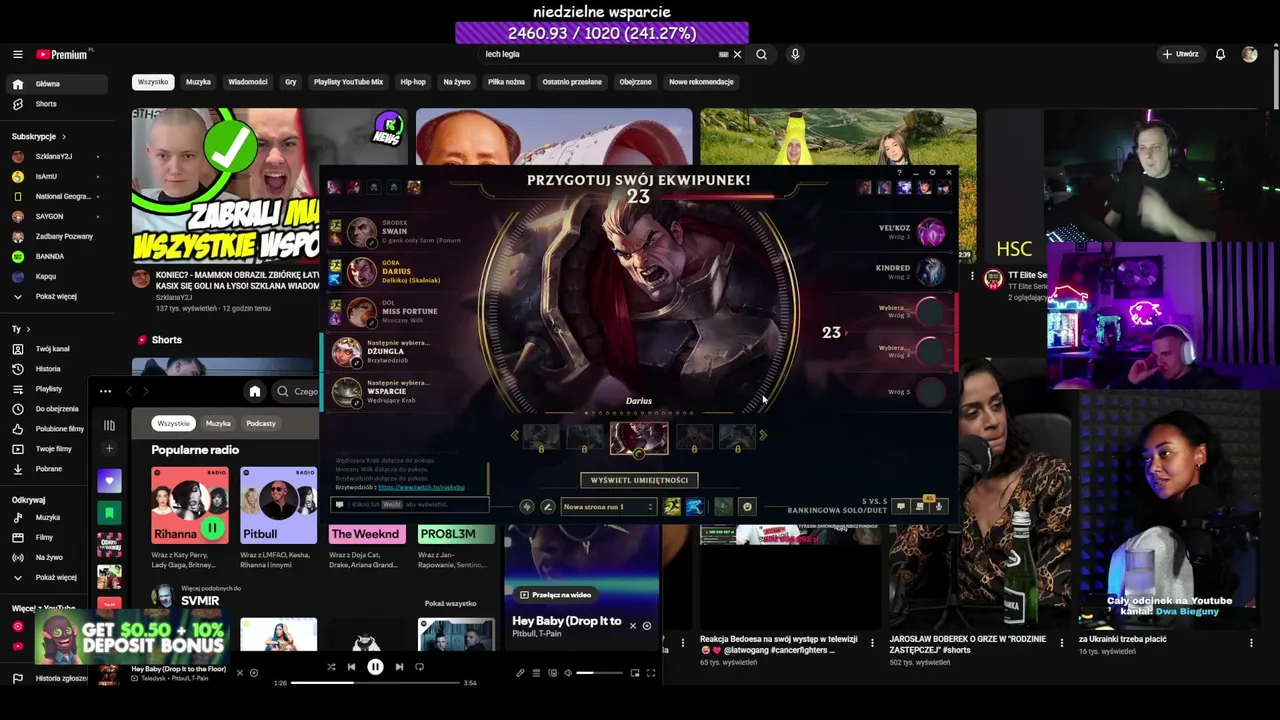Click WYŚWIETL UMIEJĘTNOŚCI in League client
Screen dimensions: 1280x720
tap(639, 480)
